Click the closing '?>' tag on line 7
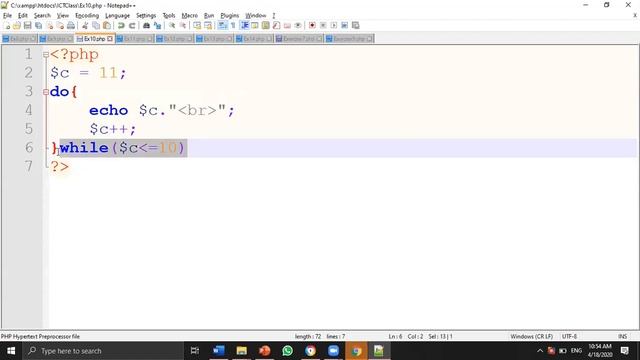The height and width of the screenshot is (360, 640). [x=60, y=166]
